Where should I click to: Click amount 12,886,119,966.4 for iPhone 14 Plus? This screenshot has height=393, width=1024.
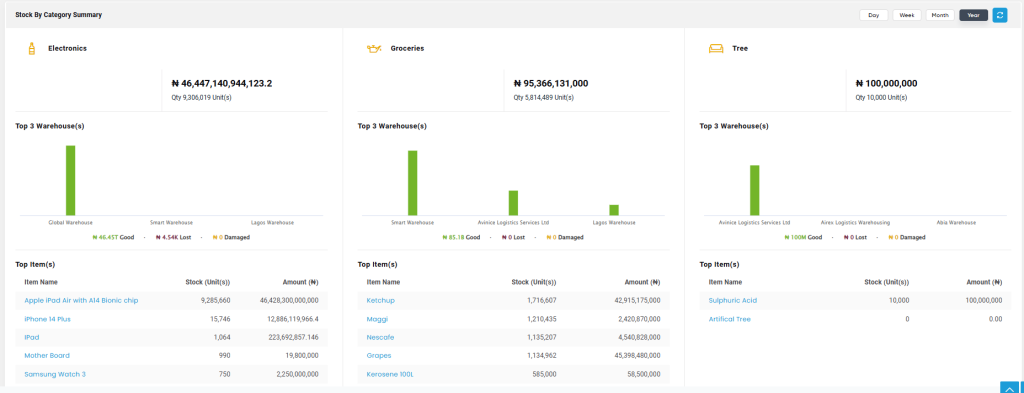(x=293, y=319)
